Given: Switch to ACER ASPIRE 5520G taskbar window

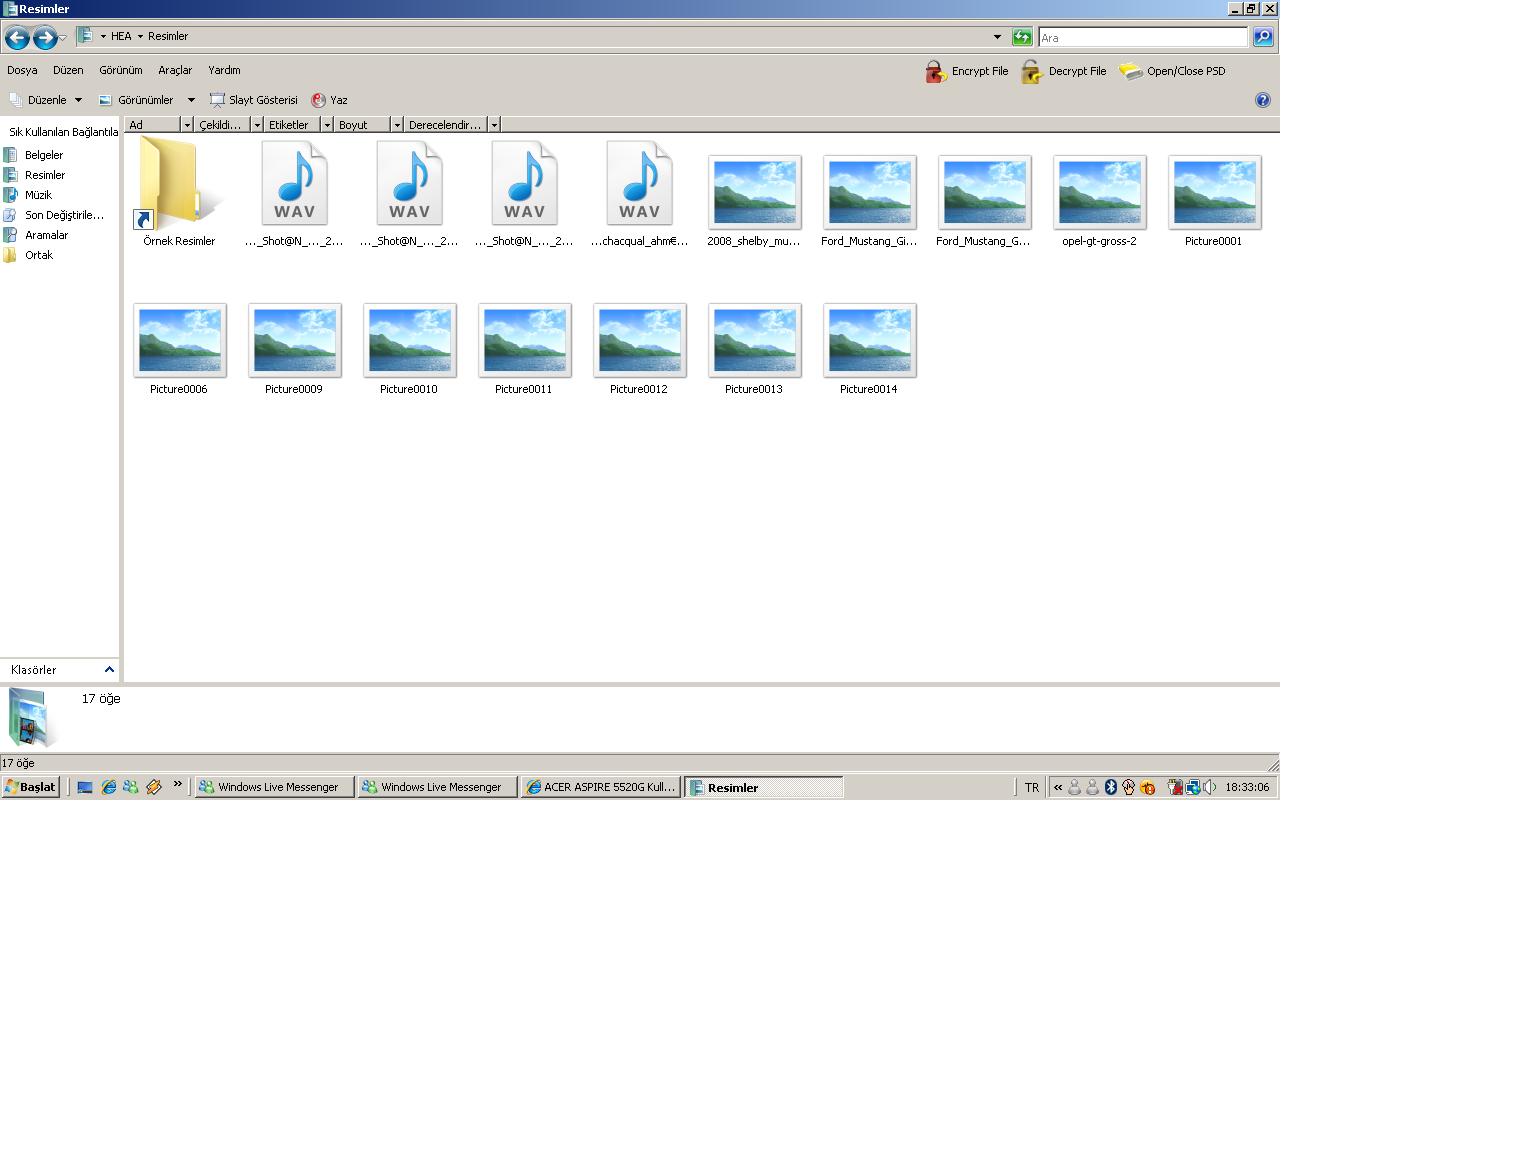Looking at the screenshot, I should click(600, 787).
